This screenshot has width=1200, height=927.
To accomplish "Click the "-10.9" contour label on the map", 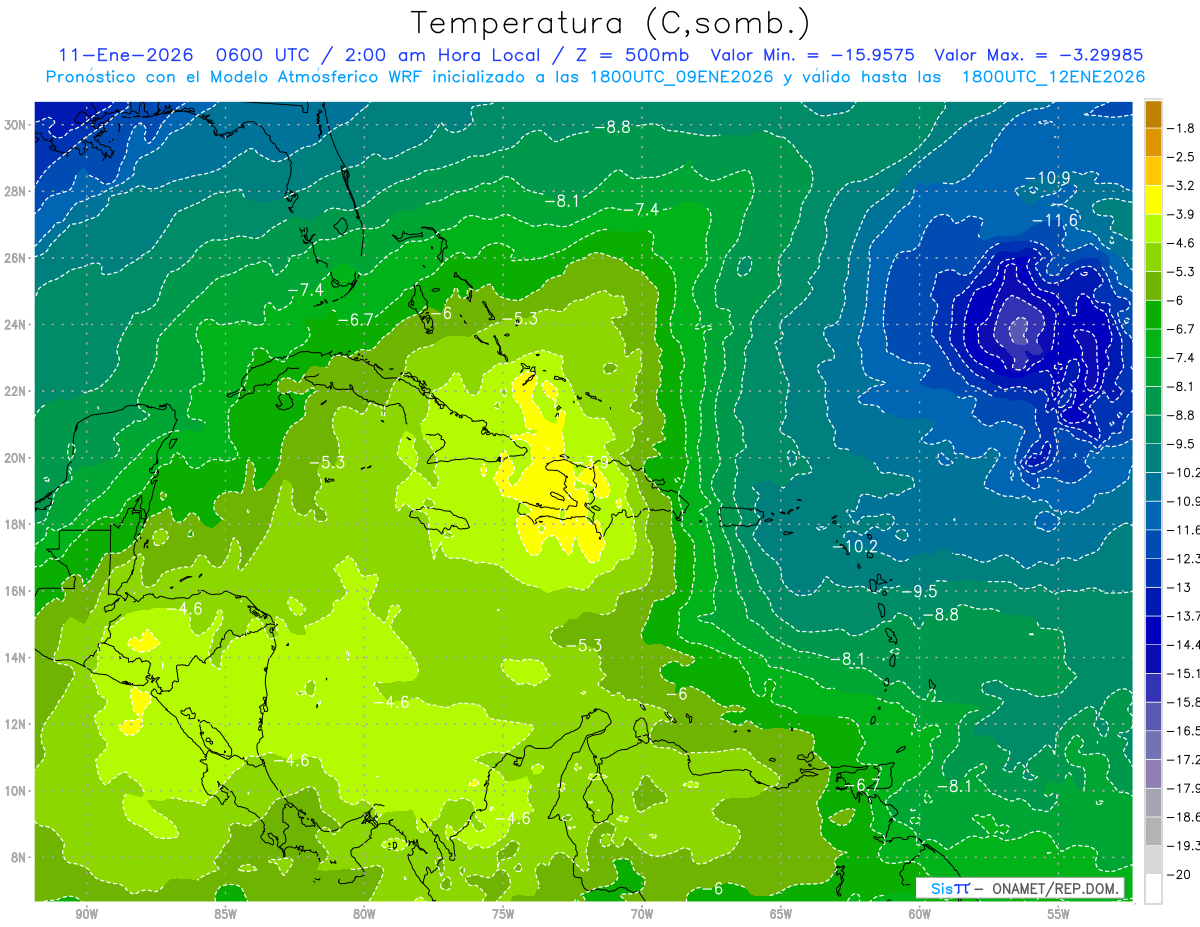I will 1047,178.
